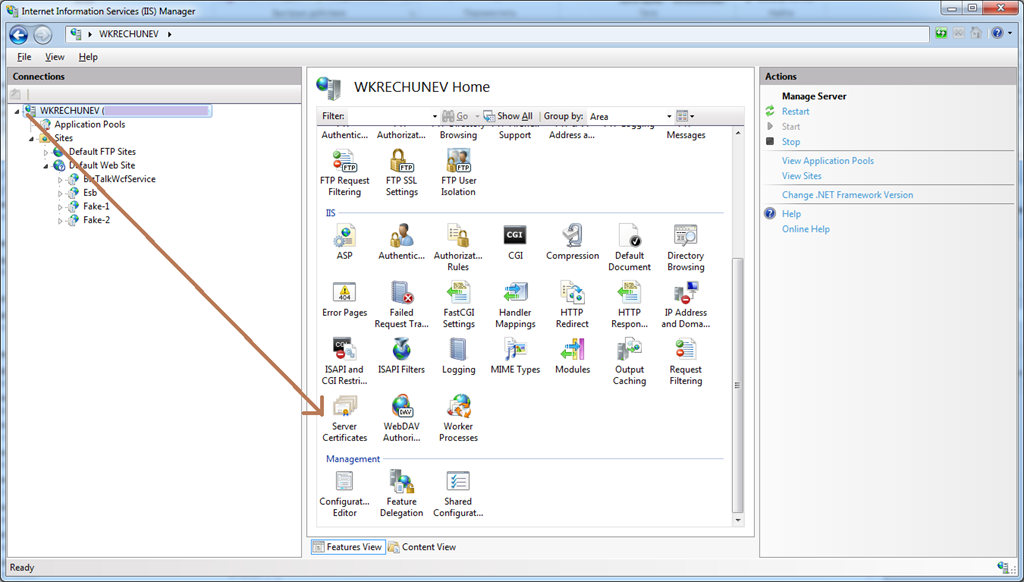
Task: Open MIME Types feature
Action: 515,356
